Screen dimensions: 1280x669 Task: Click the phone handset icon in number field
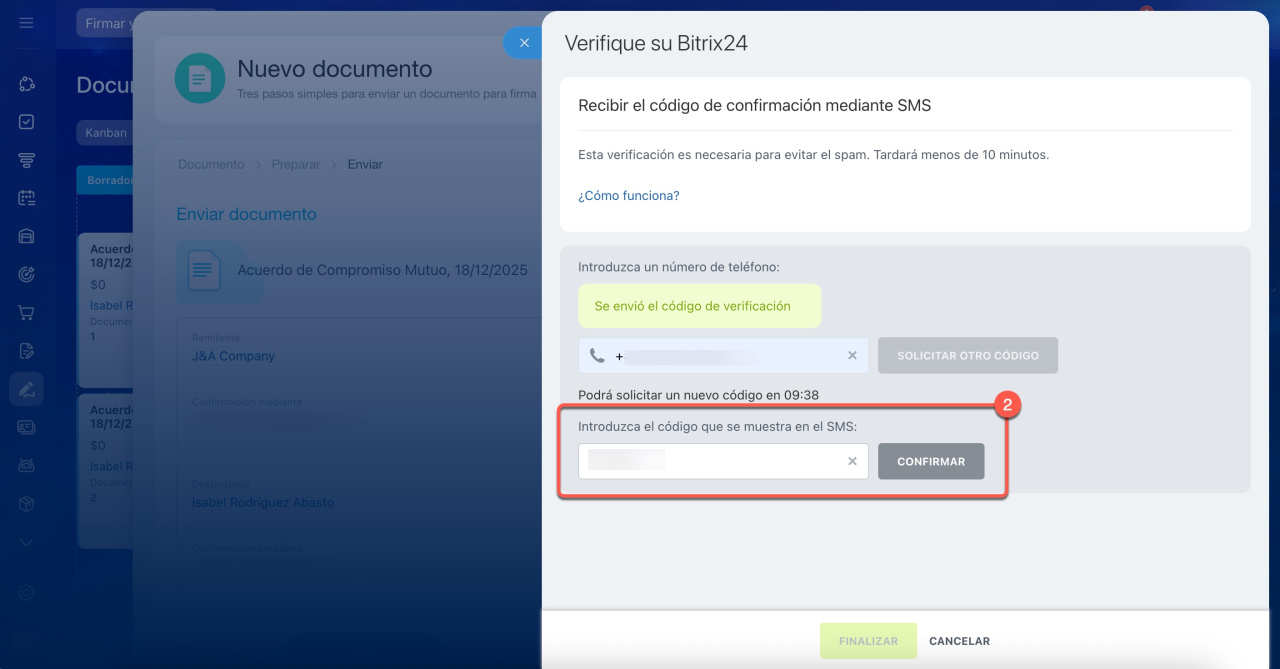coord(597,355)
